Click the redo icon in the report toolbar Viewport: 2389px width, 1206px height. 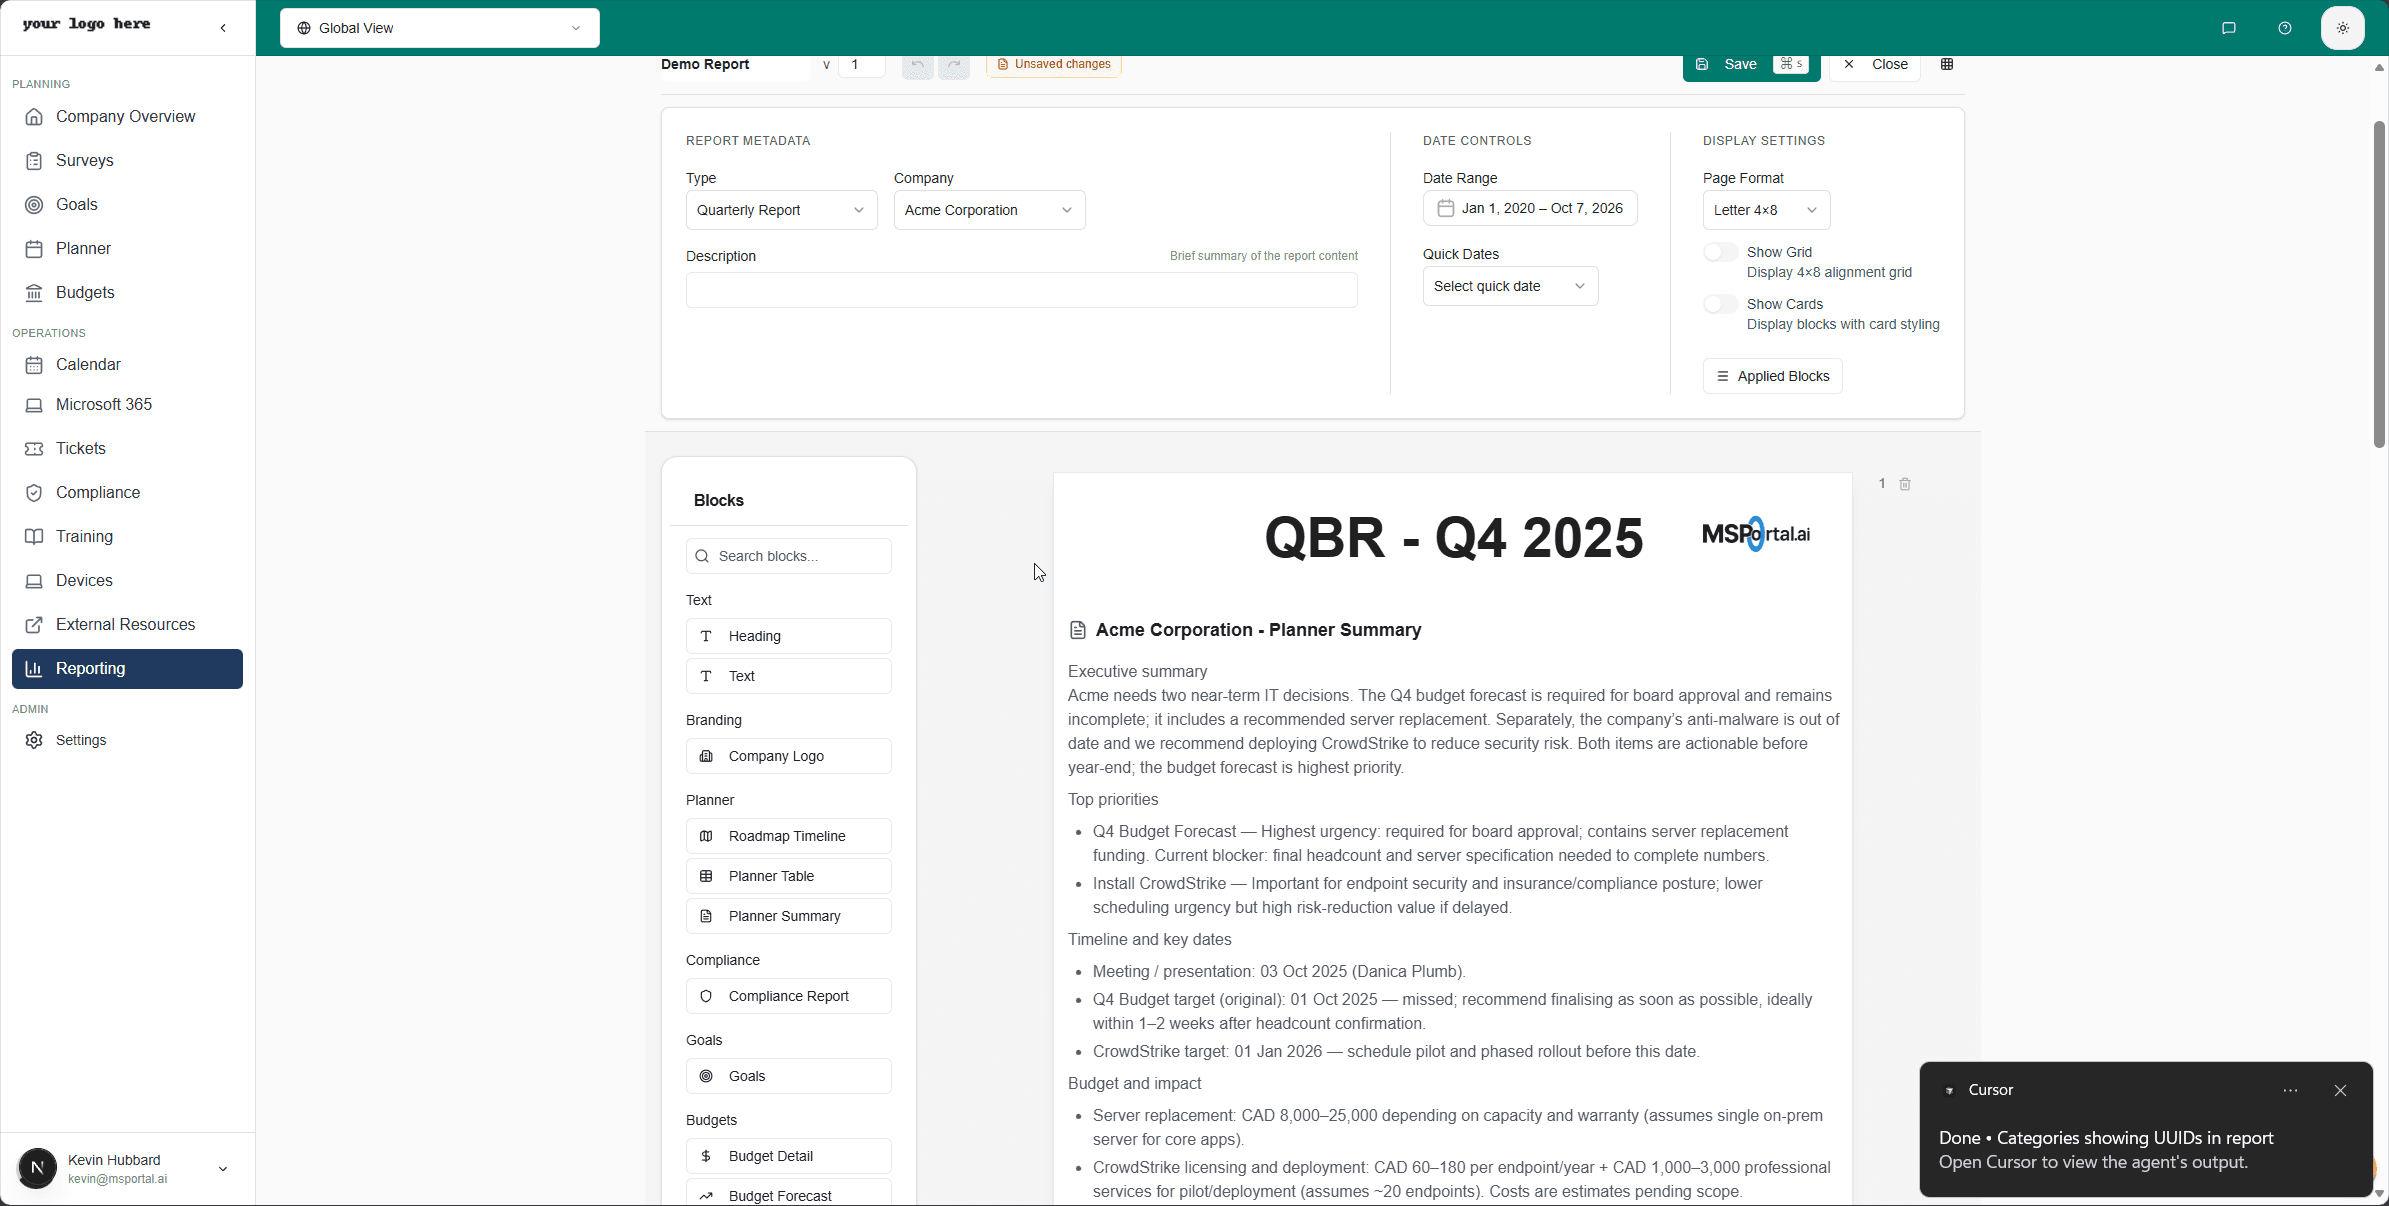point(953,66)
